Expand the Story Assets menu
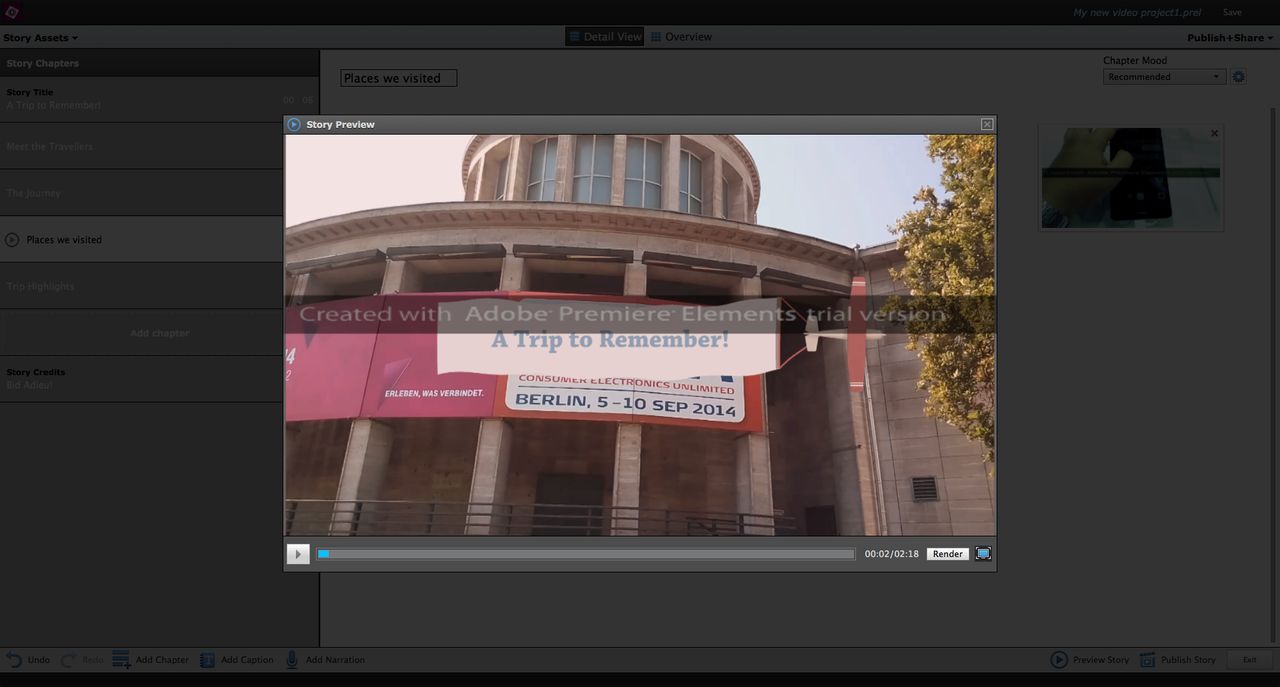The height and width of the screenshot is (687, 1280). tap(40, 38)
